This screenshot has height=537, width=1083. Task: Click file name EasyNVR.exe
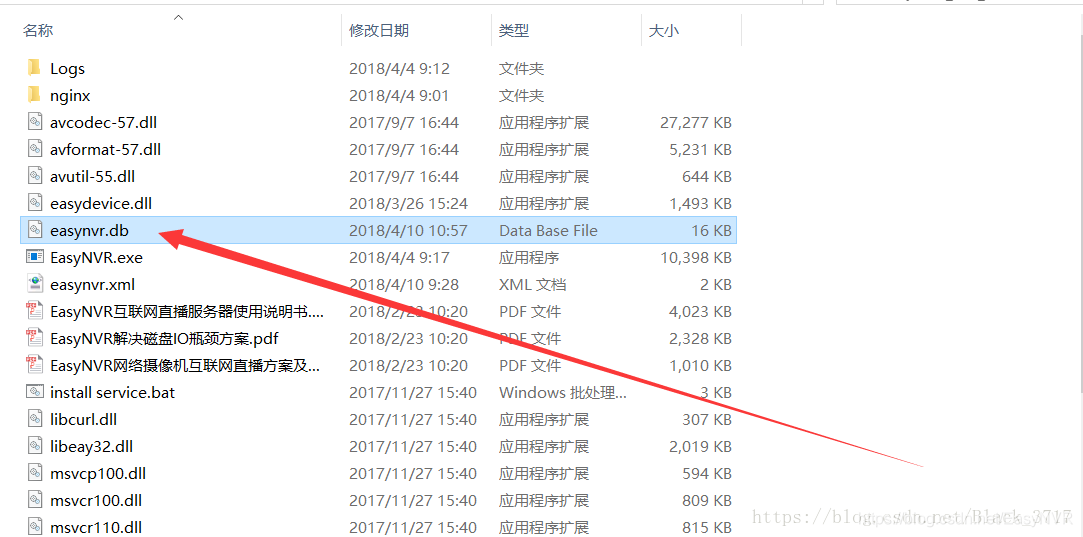coord(97,258)
